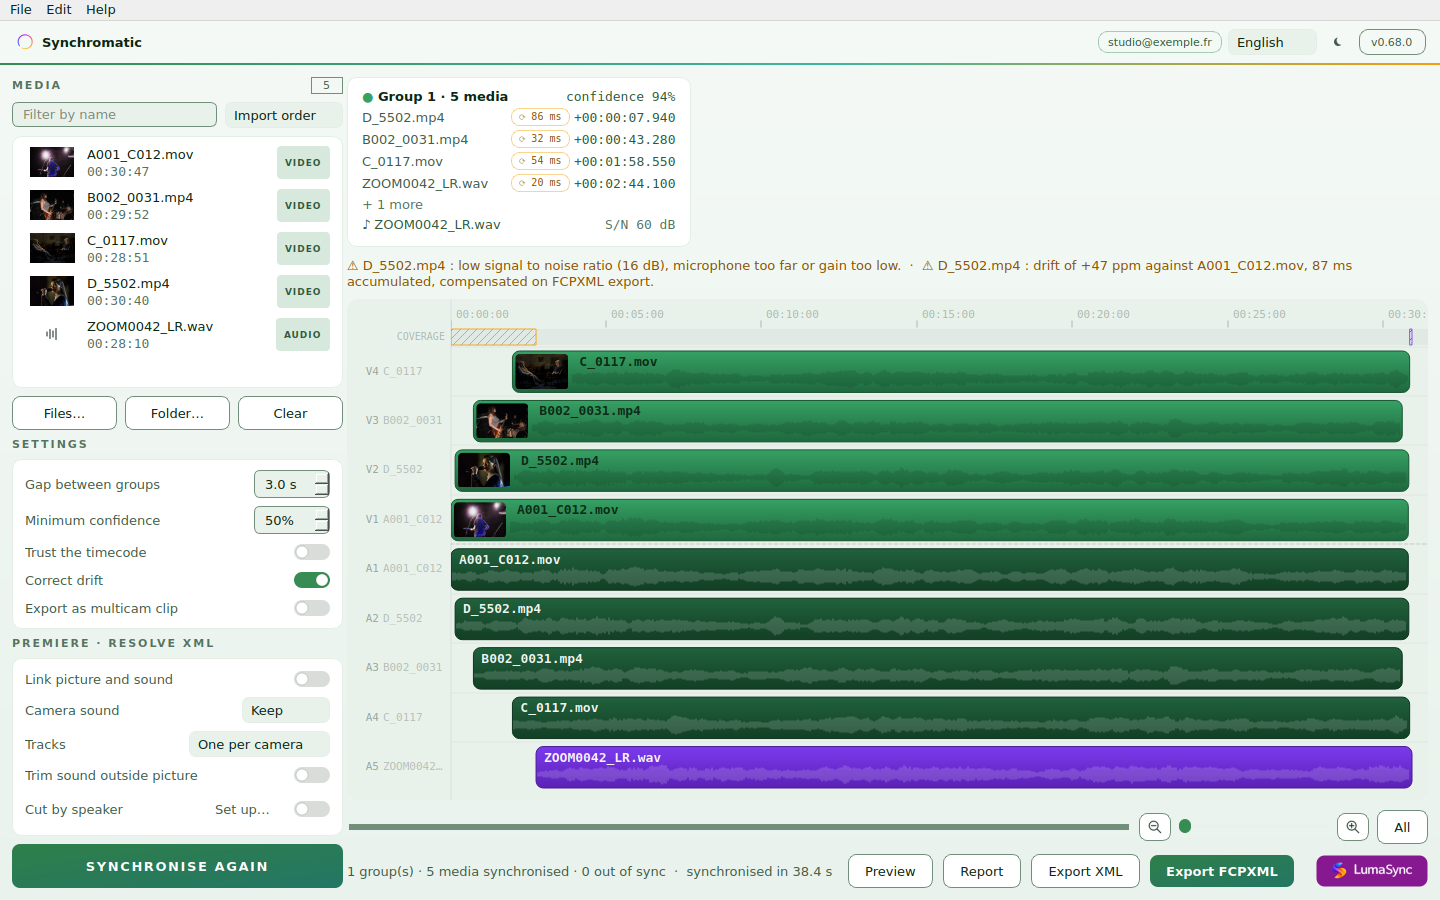This screenshot has height=900, width=1440.
Task: Select the purple ZOOM0042_LR.wav clip on A5
Action: (973, 767)
